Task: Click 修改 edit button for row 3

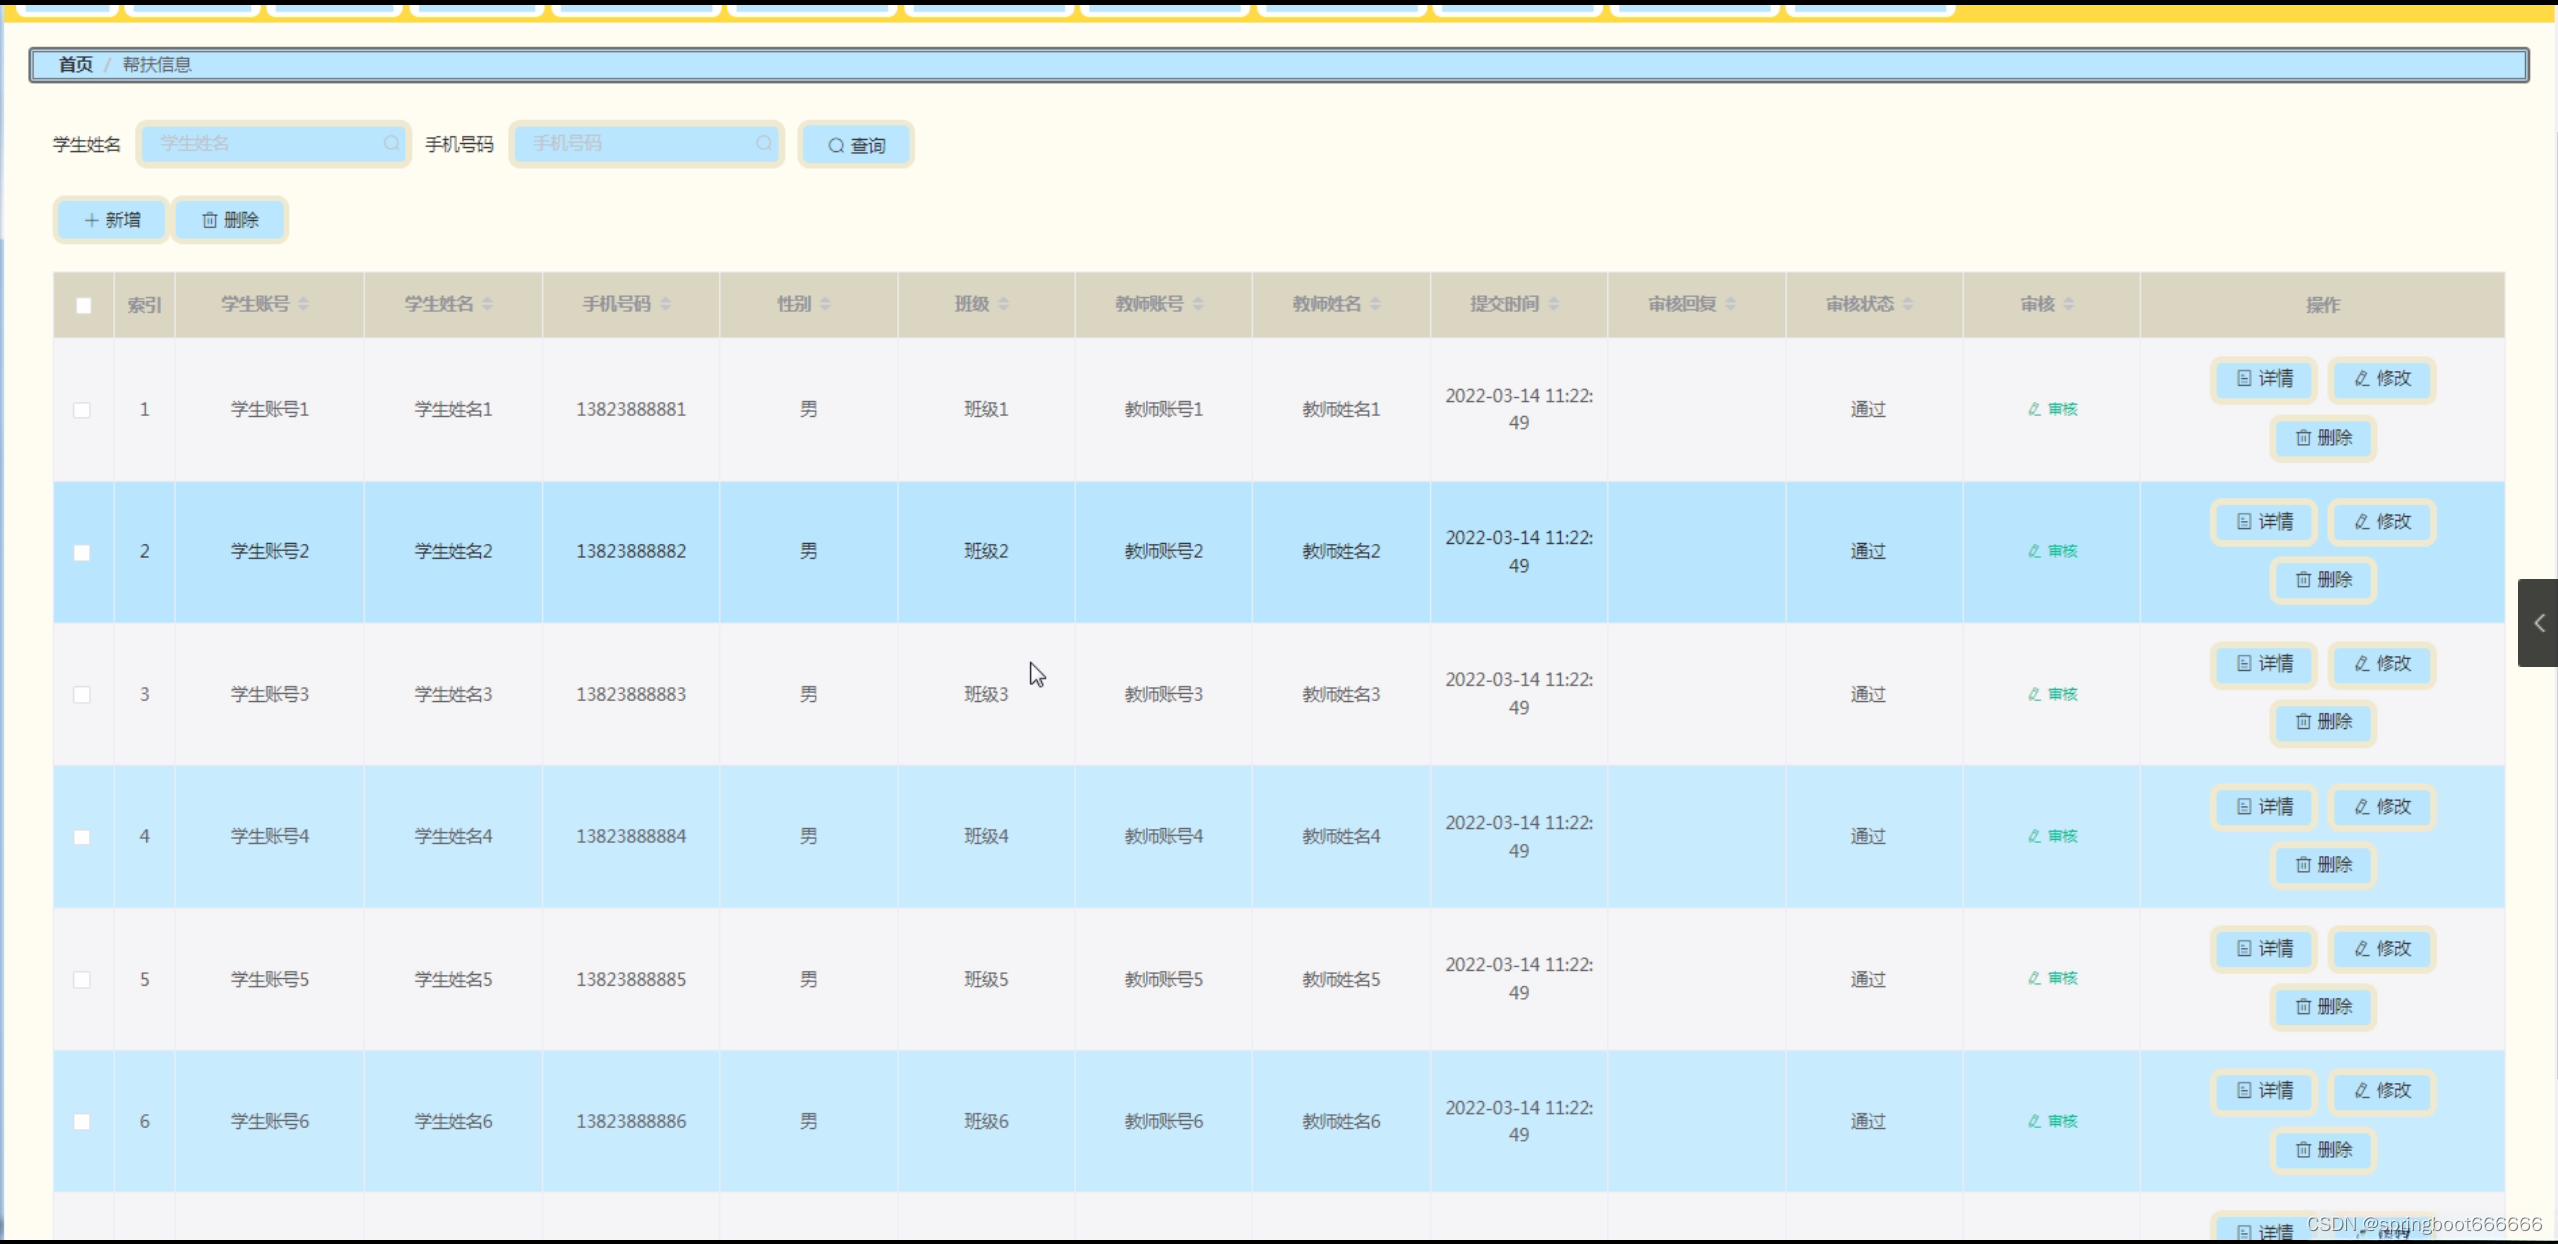Action: coord(2382,664)
